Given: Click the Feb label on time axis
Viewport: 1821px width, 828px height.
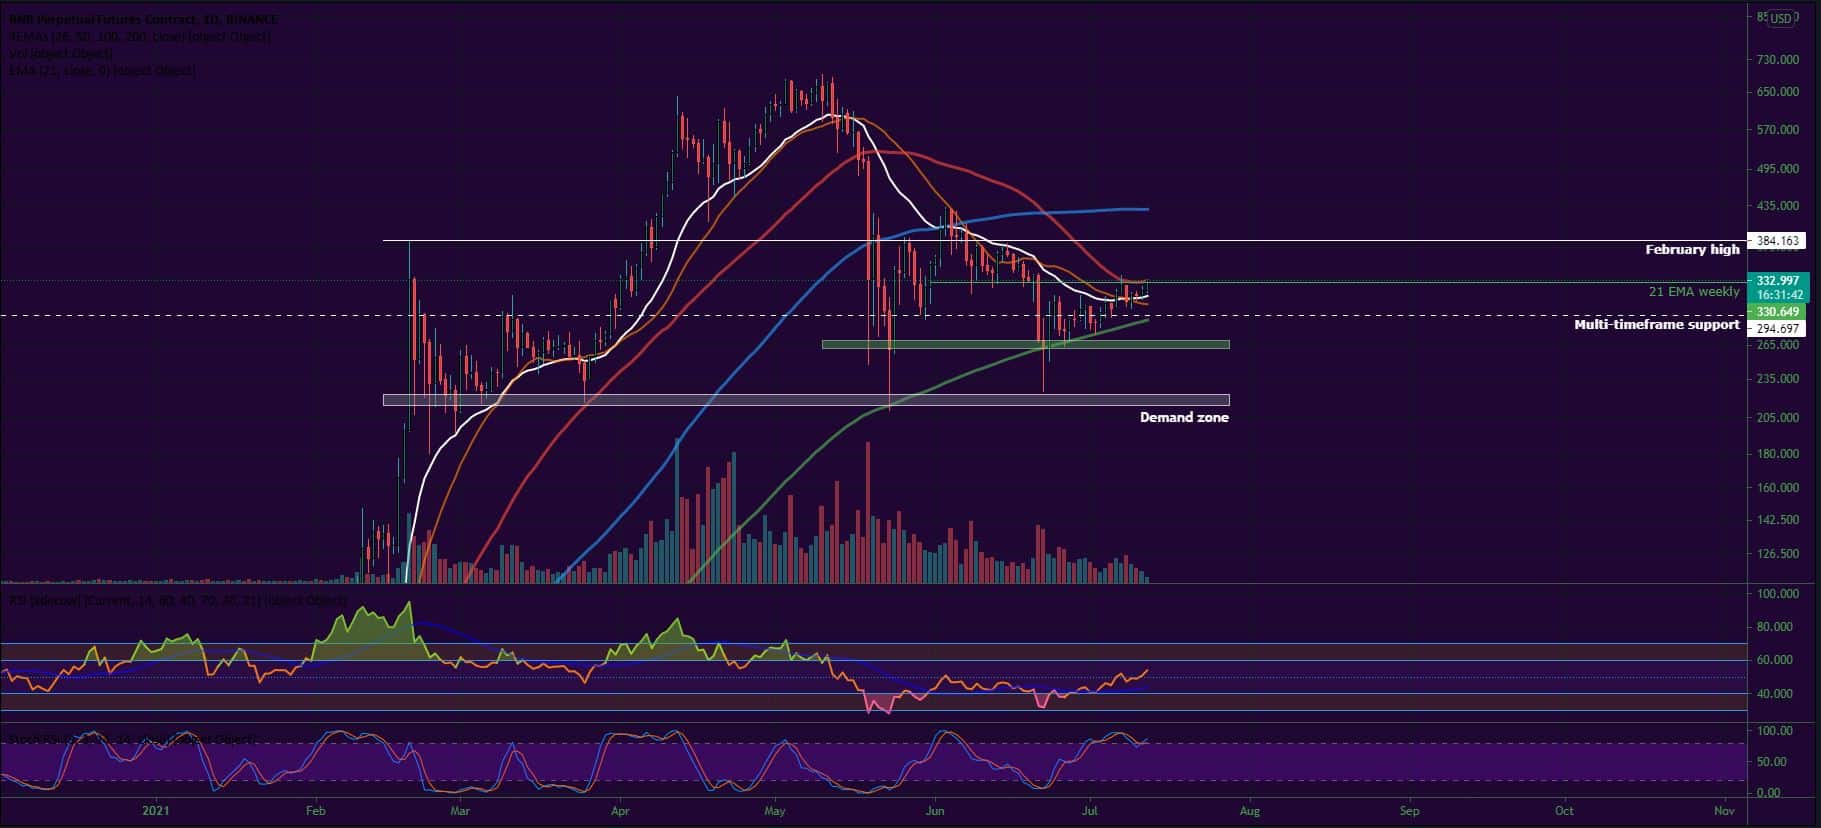Looking at the screenshot, I should click(x=315, y=811).
